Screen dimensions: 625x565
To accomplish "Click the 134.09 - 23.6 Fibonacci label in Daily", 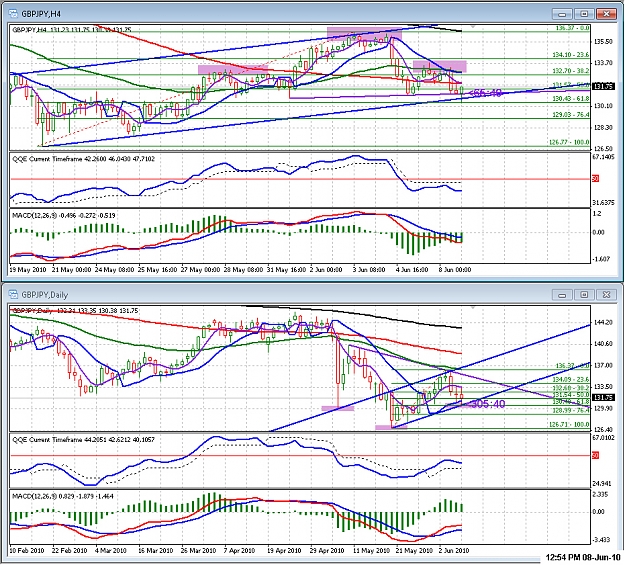I will tap(570, 379).
